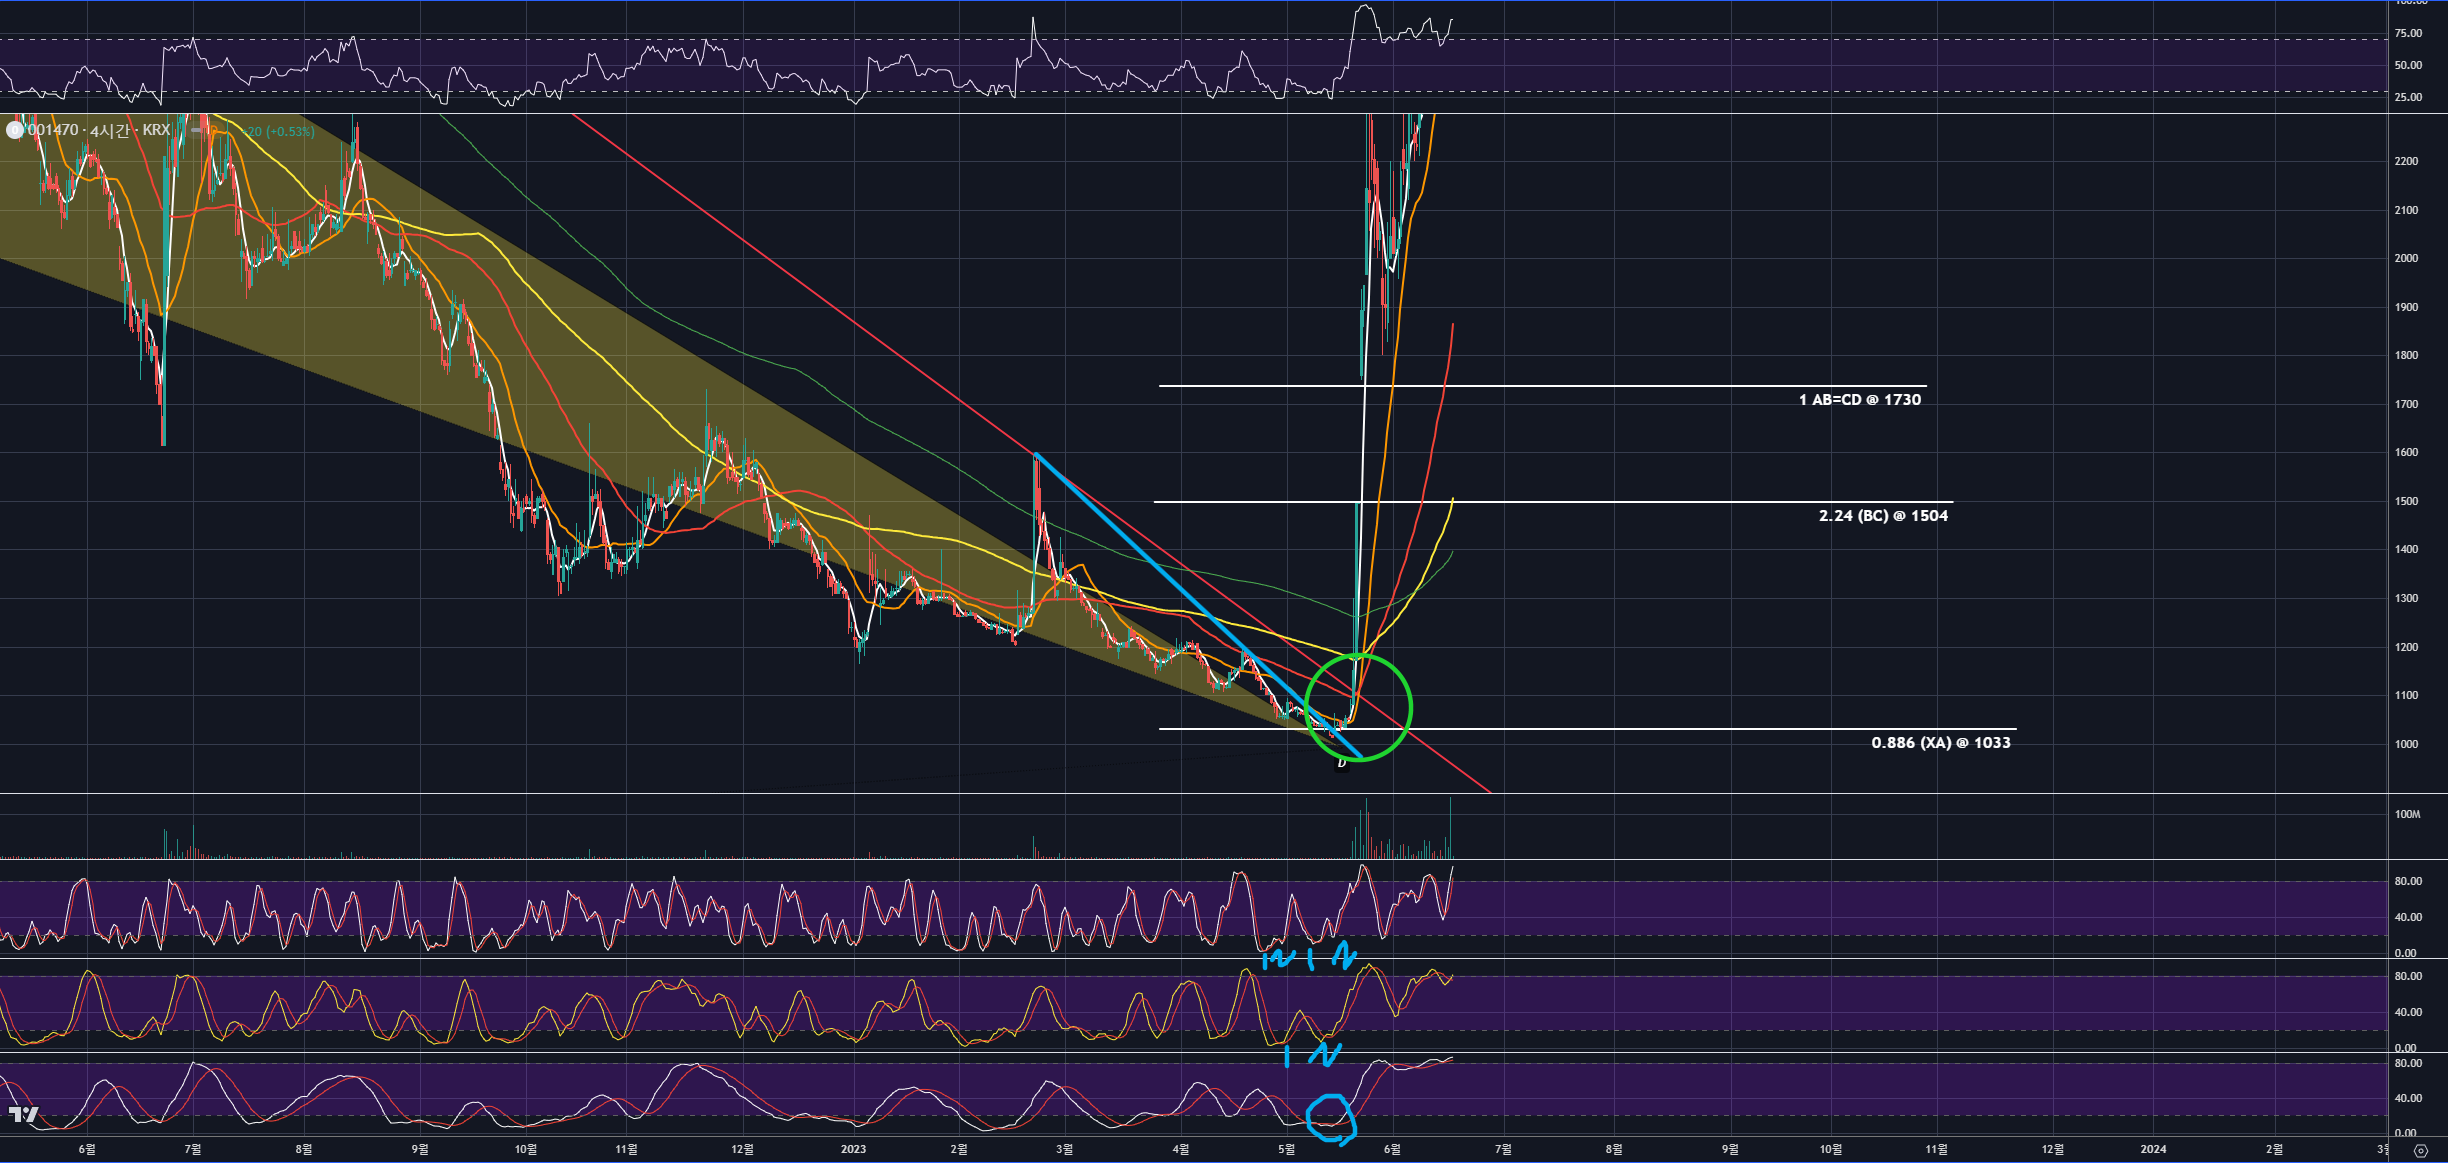Open symbol 001470 title in chart legend
Image resolution: width=2448 pixels, height=1163 pixels.
point(53,130)
